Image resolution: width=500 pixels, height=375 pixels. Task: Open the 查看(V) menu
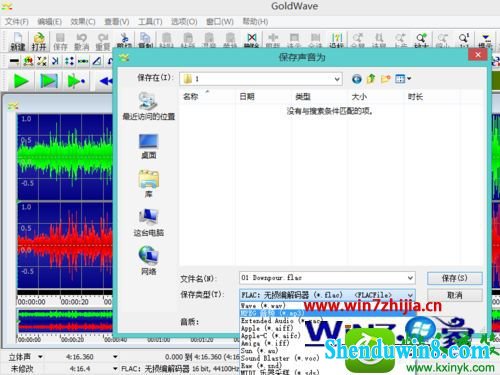pyautogui.click(x=117, y=22)
